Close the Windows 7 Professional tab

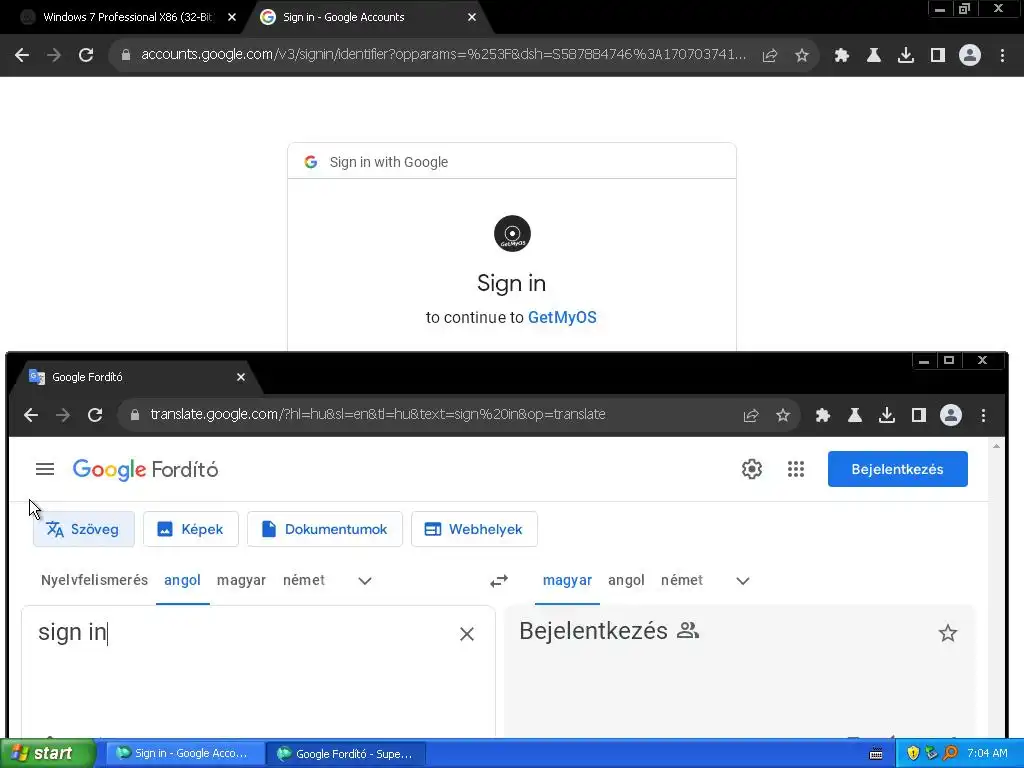pos(232,18)
